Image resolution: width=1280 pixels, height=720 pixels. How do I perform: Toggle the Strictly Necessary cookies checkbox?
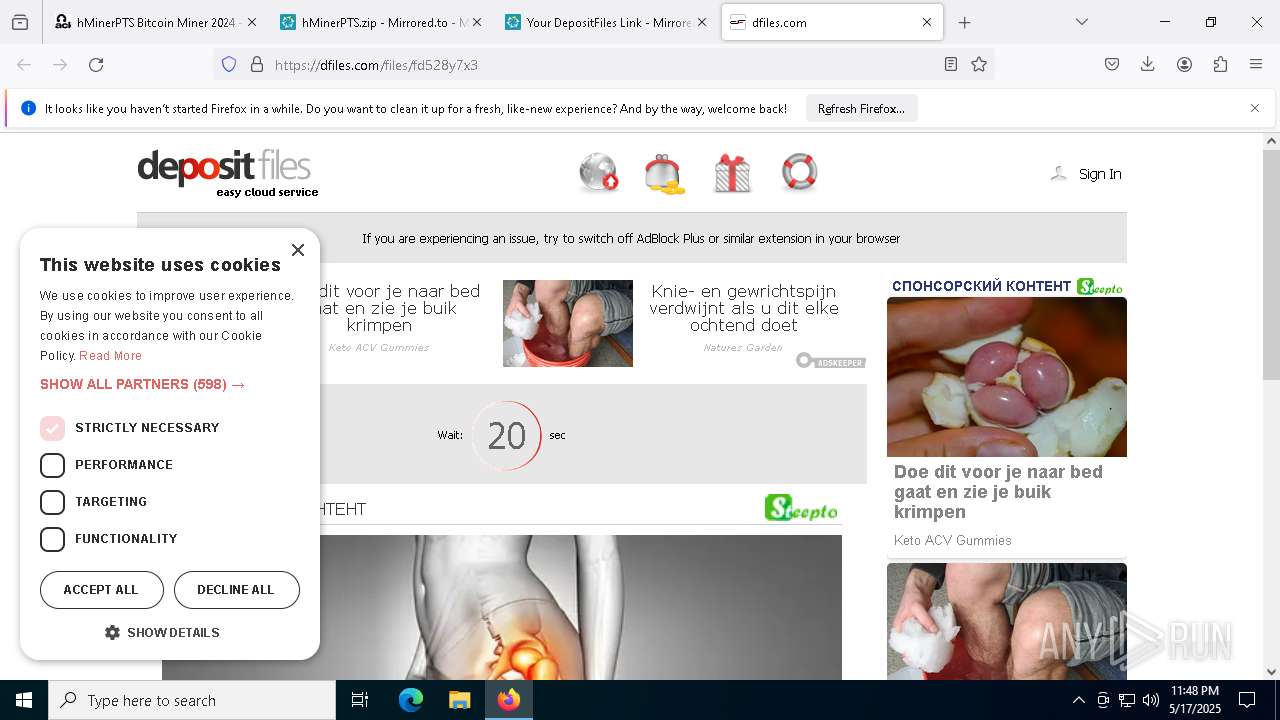click(52, 428)
